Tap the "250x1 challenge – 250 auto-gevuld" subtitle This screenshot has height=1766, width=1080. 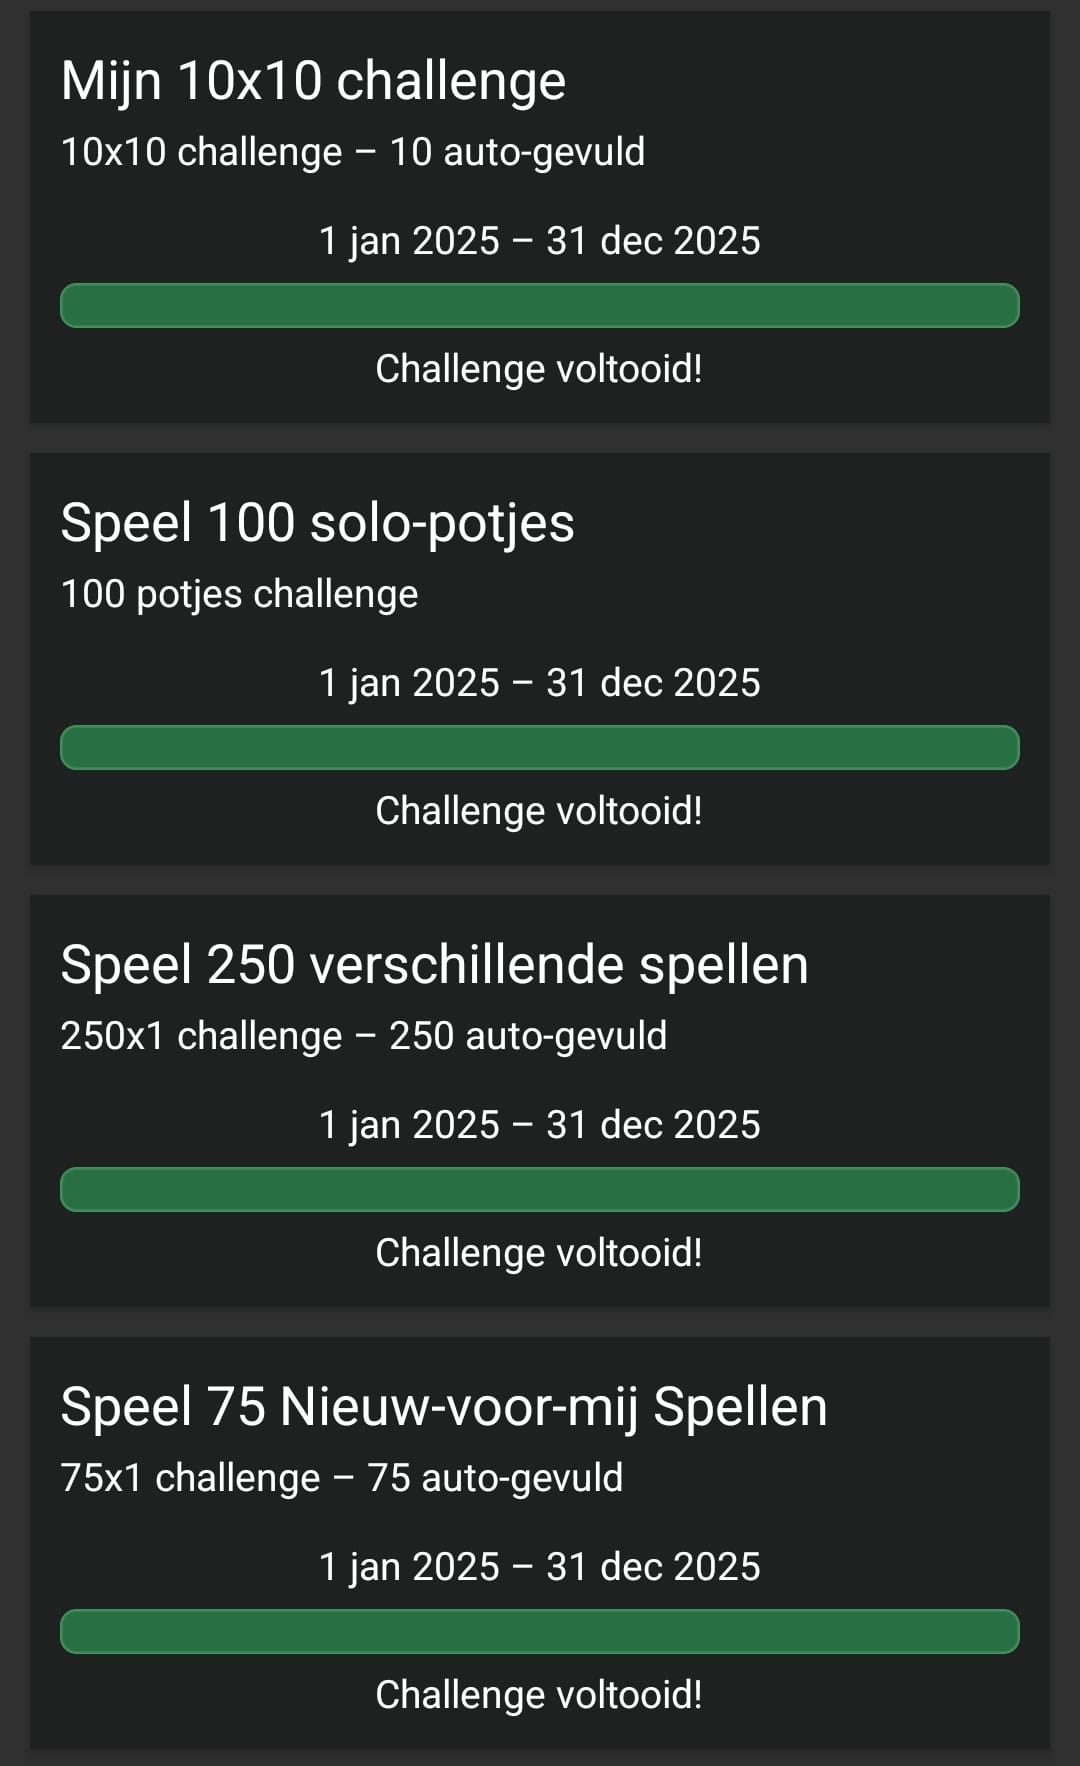(x=363, y=1036)
